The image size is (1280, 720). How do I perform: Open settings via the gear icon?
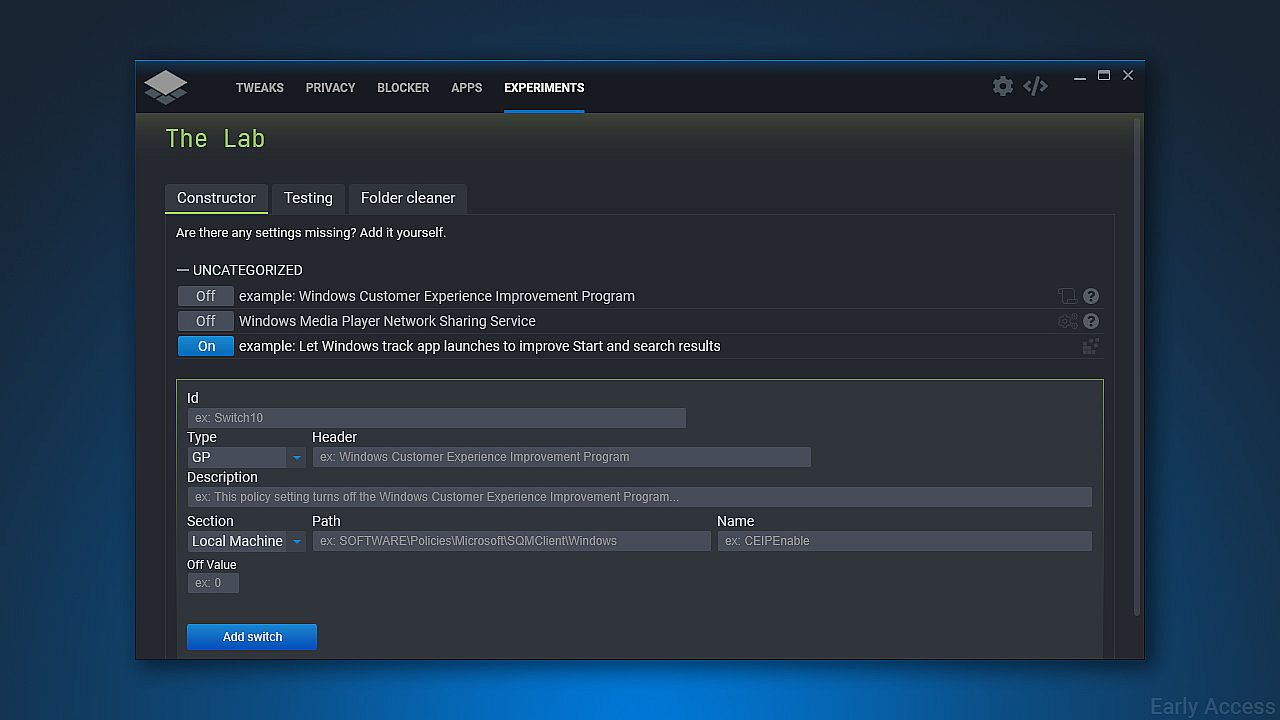pyautogui.click(x=1002, y=86)
